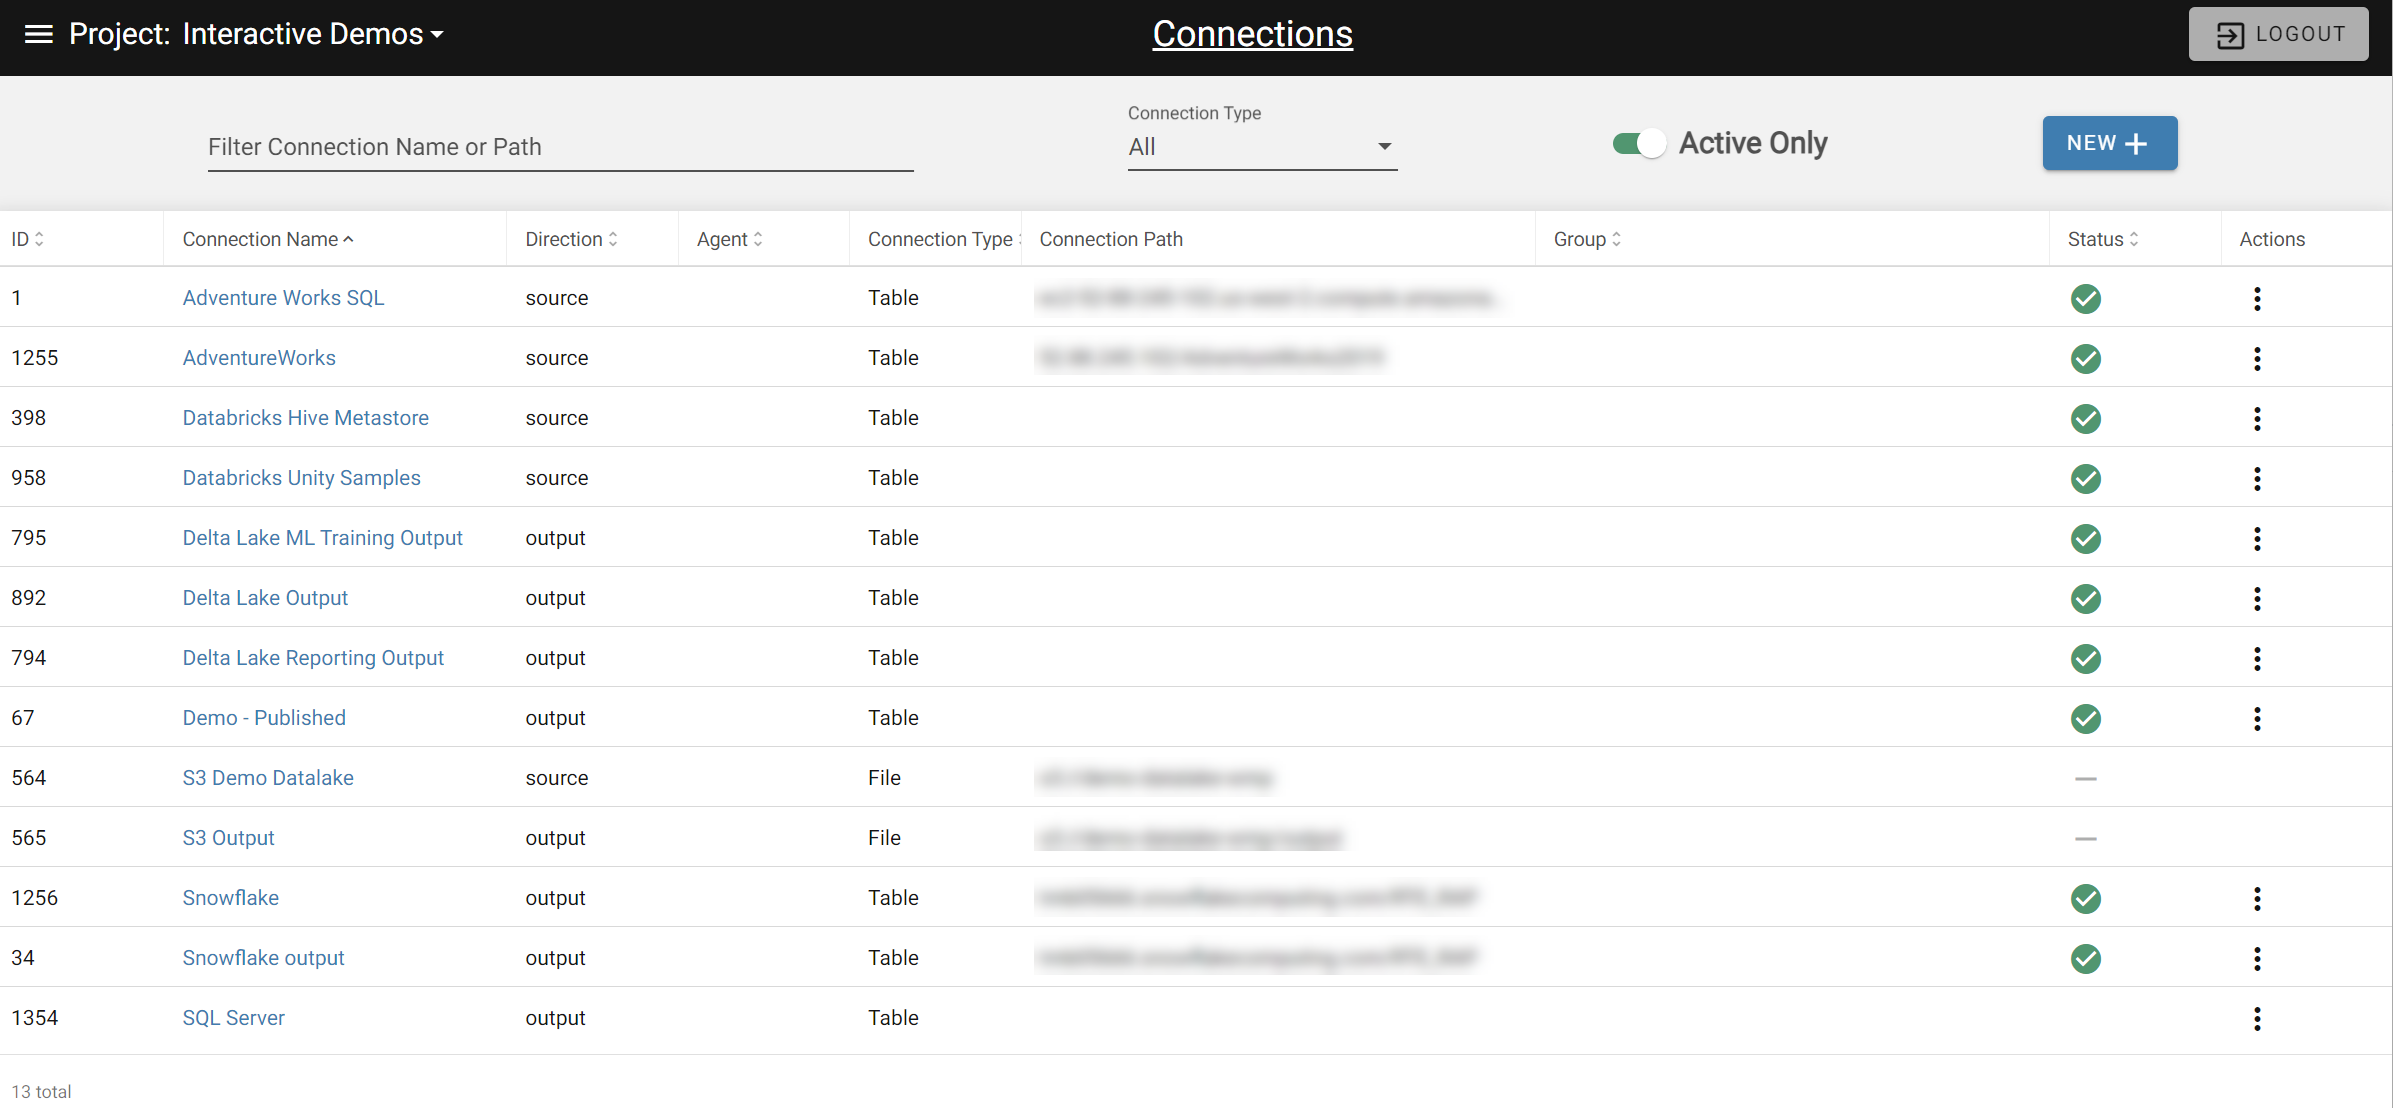Focus the Filter Connection Name or Path field
2393x1108 pixels.
click(x=560, y=147)
